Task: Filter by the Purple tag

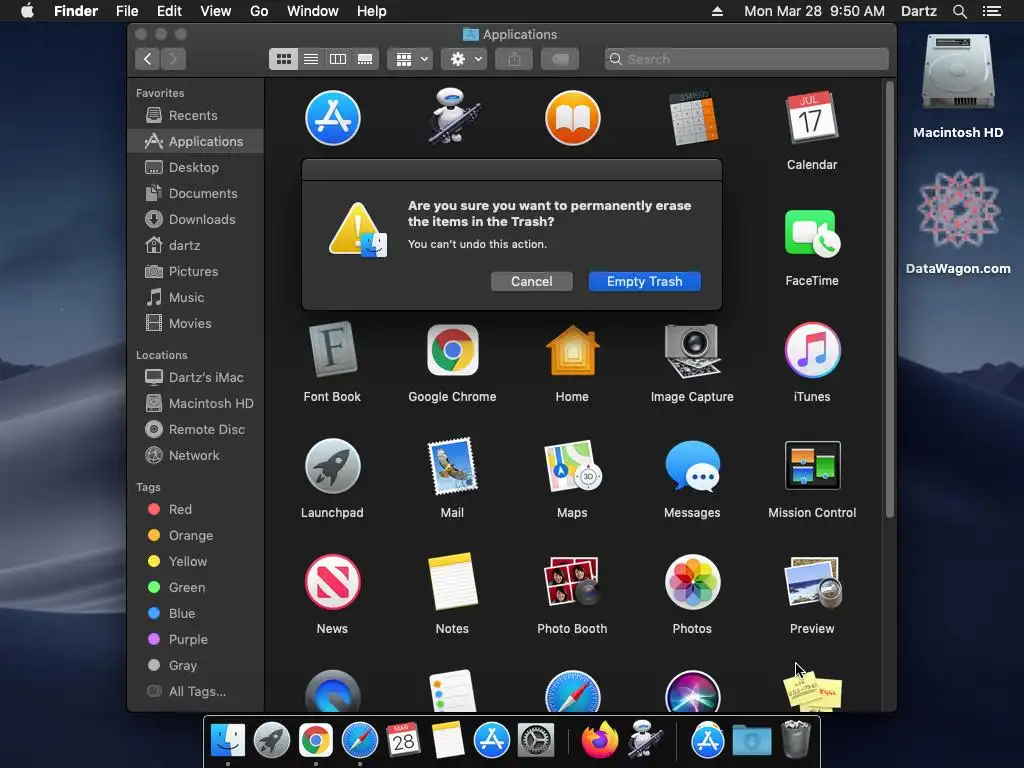Action: pos(196,639)
